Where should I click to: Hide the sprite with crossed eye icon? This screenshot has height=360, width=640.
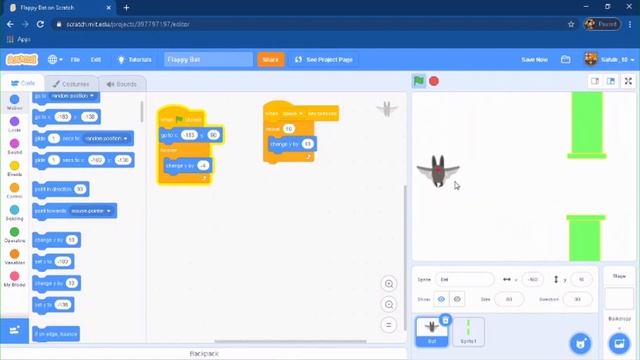point(457,299)
